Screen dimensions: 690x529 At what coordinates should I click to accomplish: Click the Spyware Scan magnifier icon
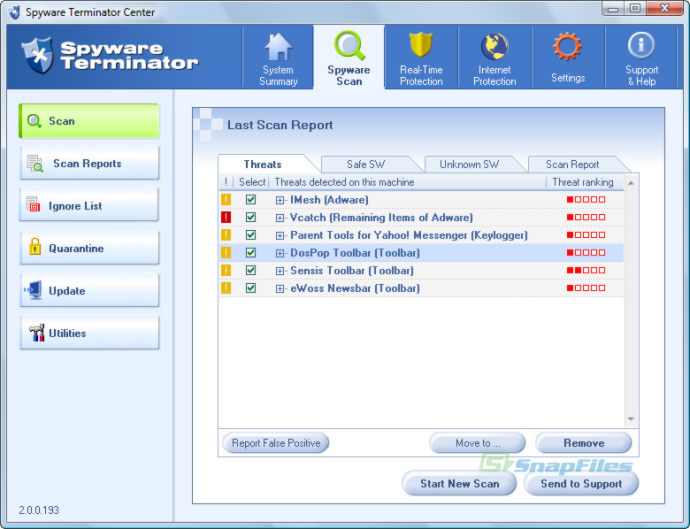[x=349, y=45]
